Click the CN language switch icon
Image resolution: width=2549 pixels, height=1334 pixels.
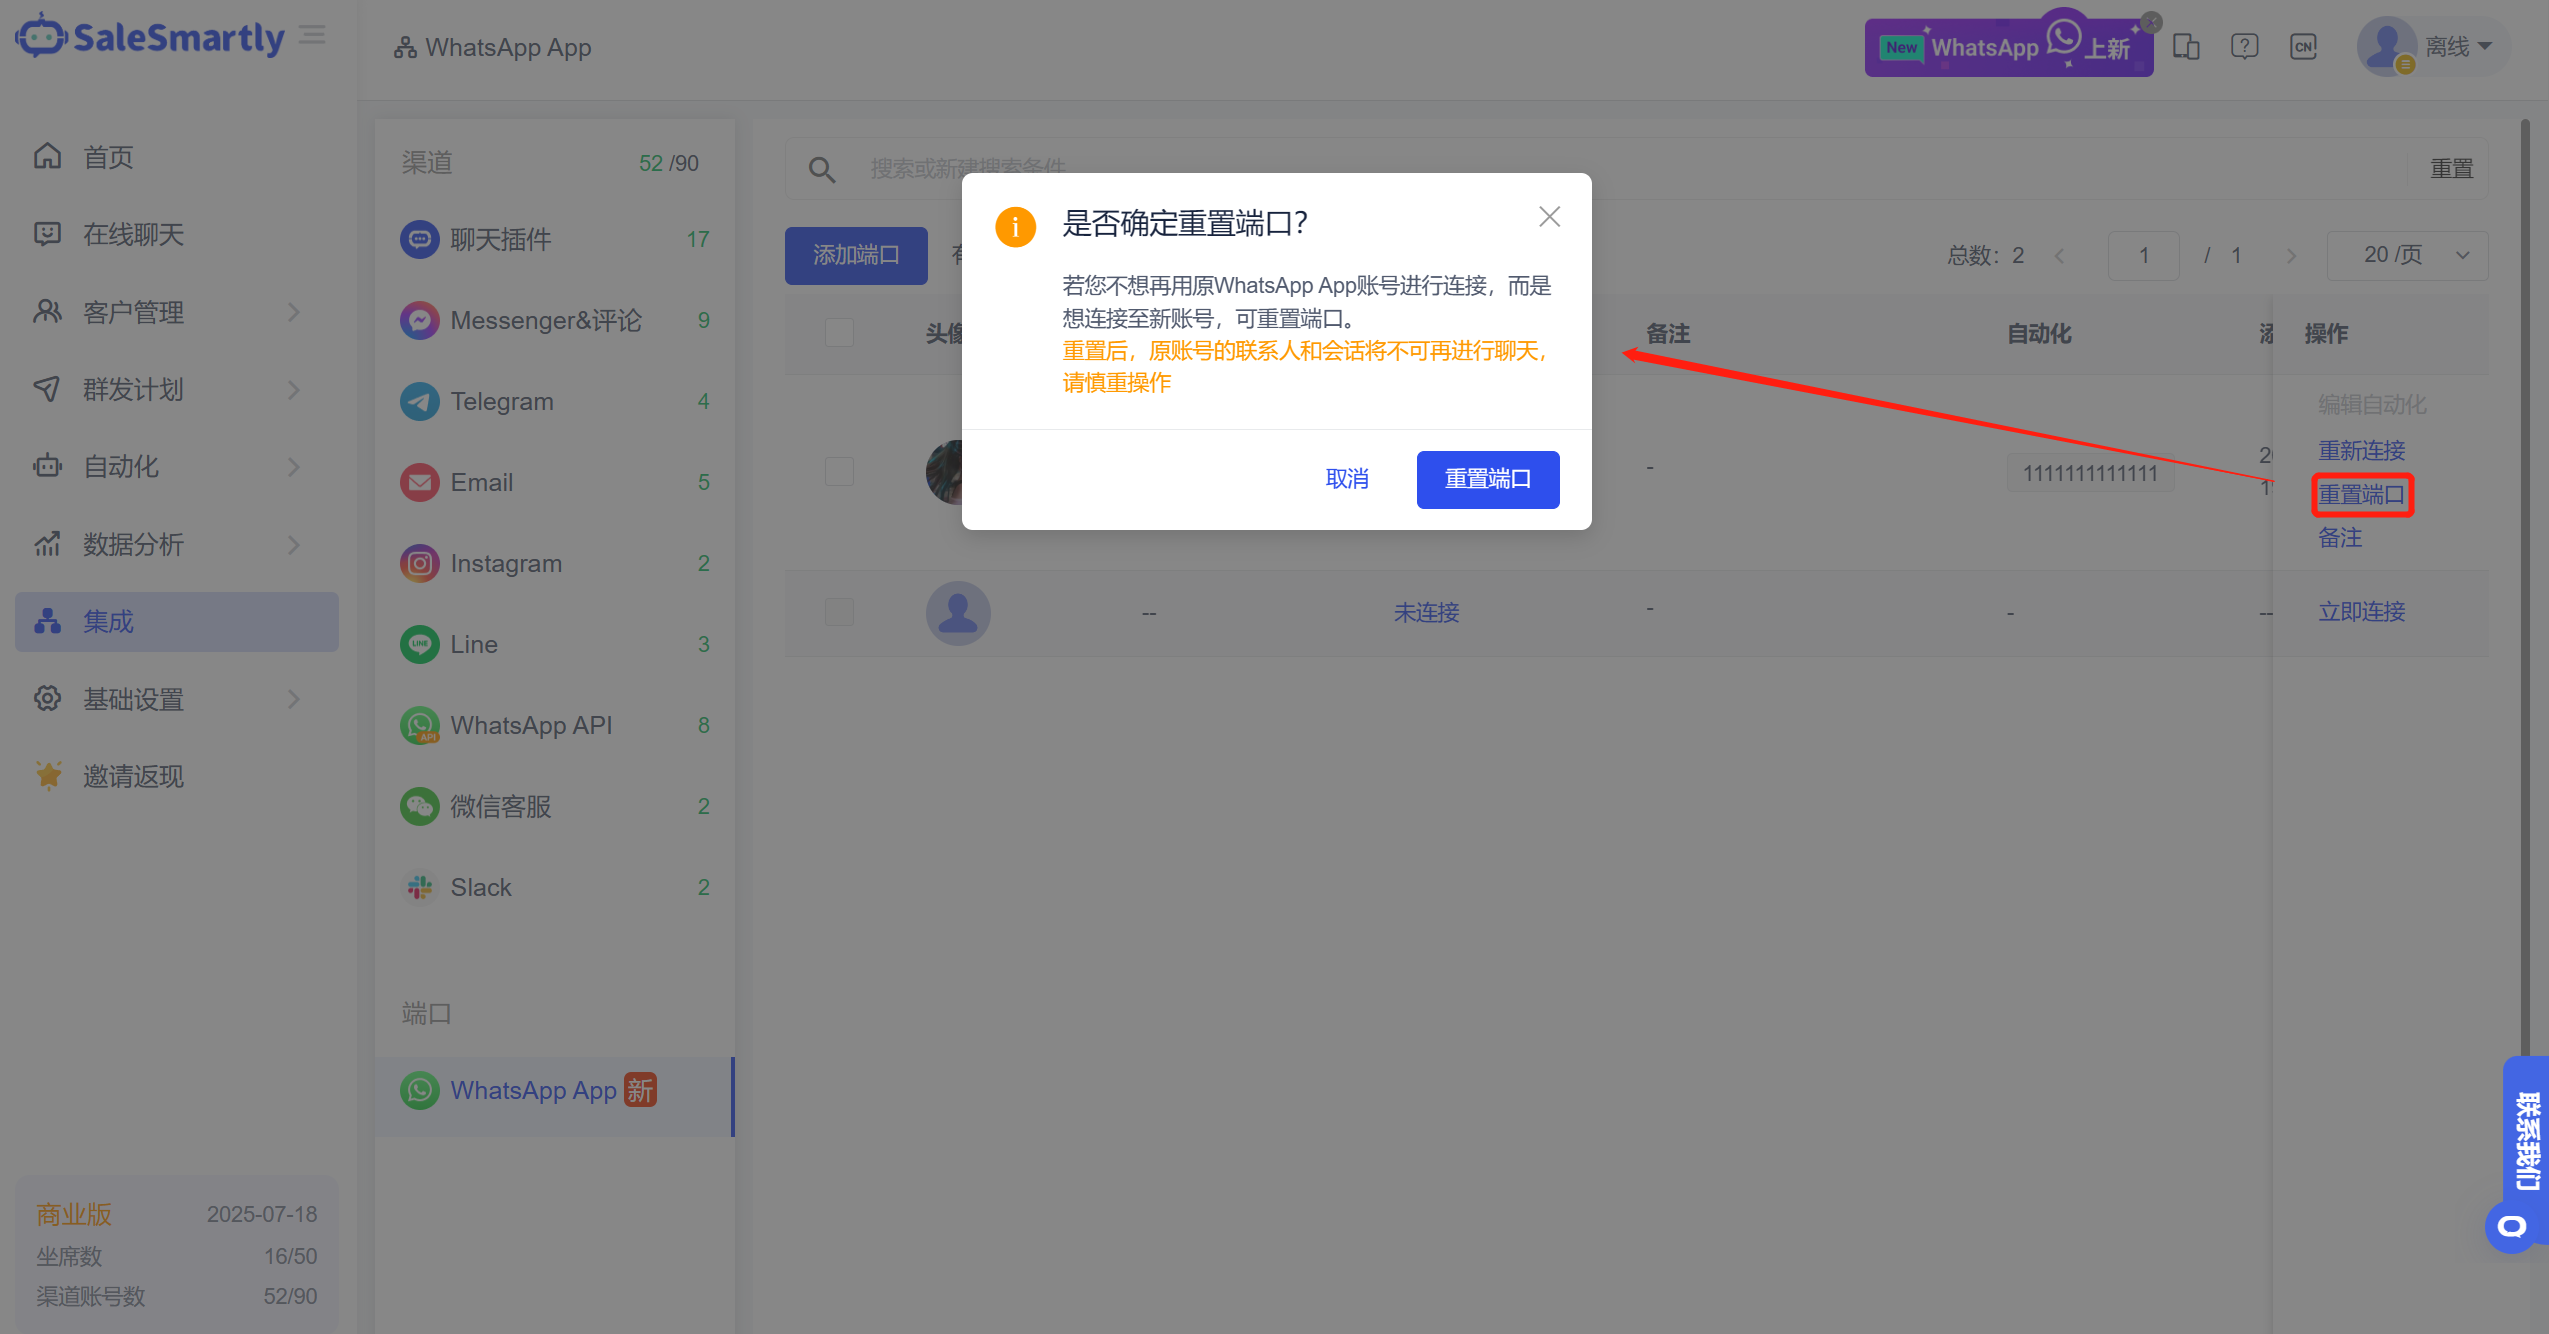point(2303,47)
